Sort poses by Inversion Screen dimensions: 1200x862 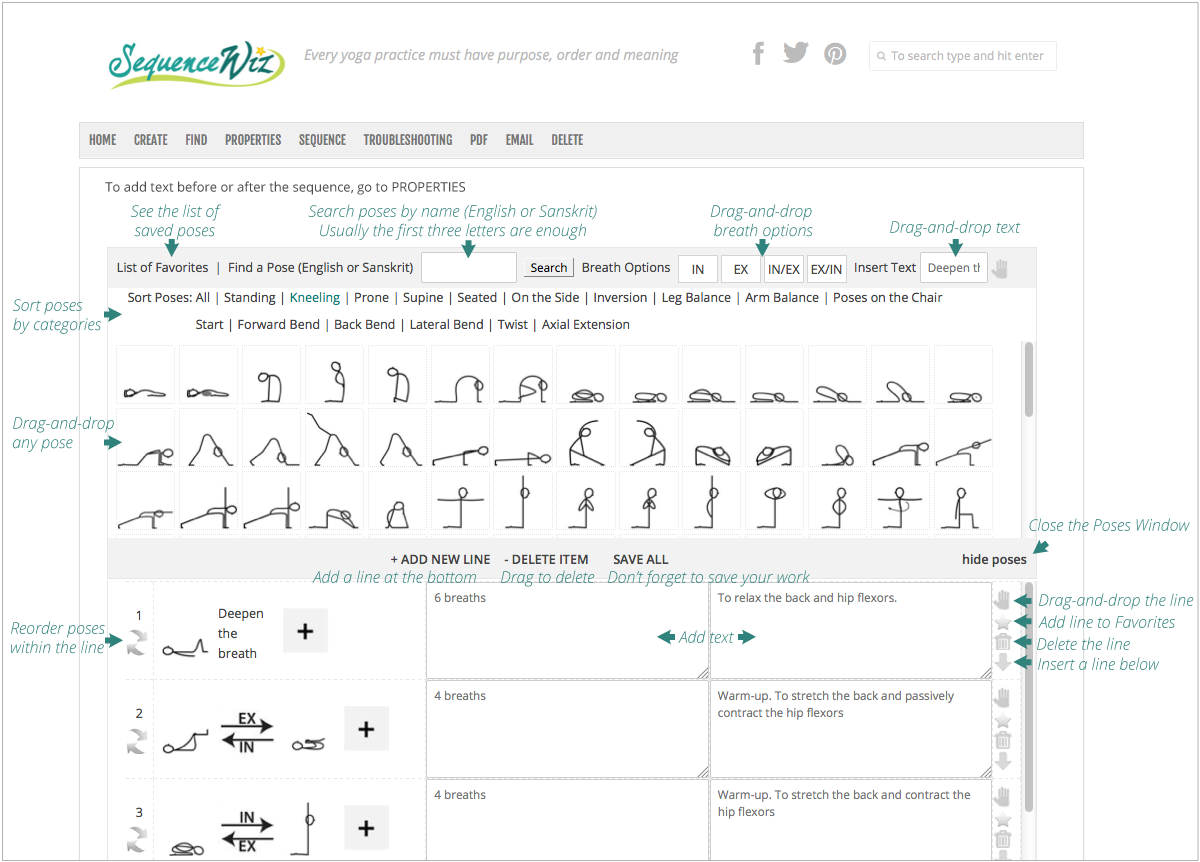[620, 297]
